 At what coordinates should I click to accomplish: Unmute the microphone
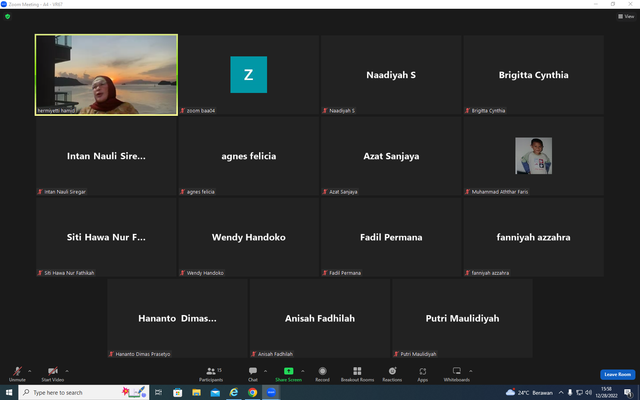17,374
